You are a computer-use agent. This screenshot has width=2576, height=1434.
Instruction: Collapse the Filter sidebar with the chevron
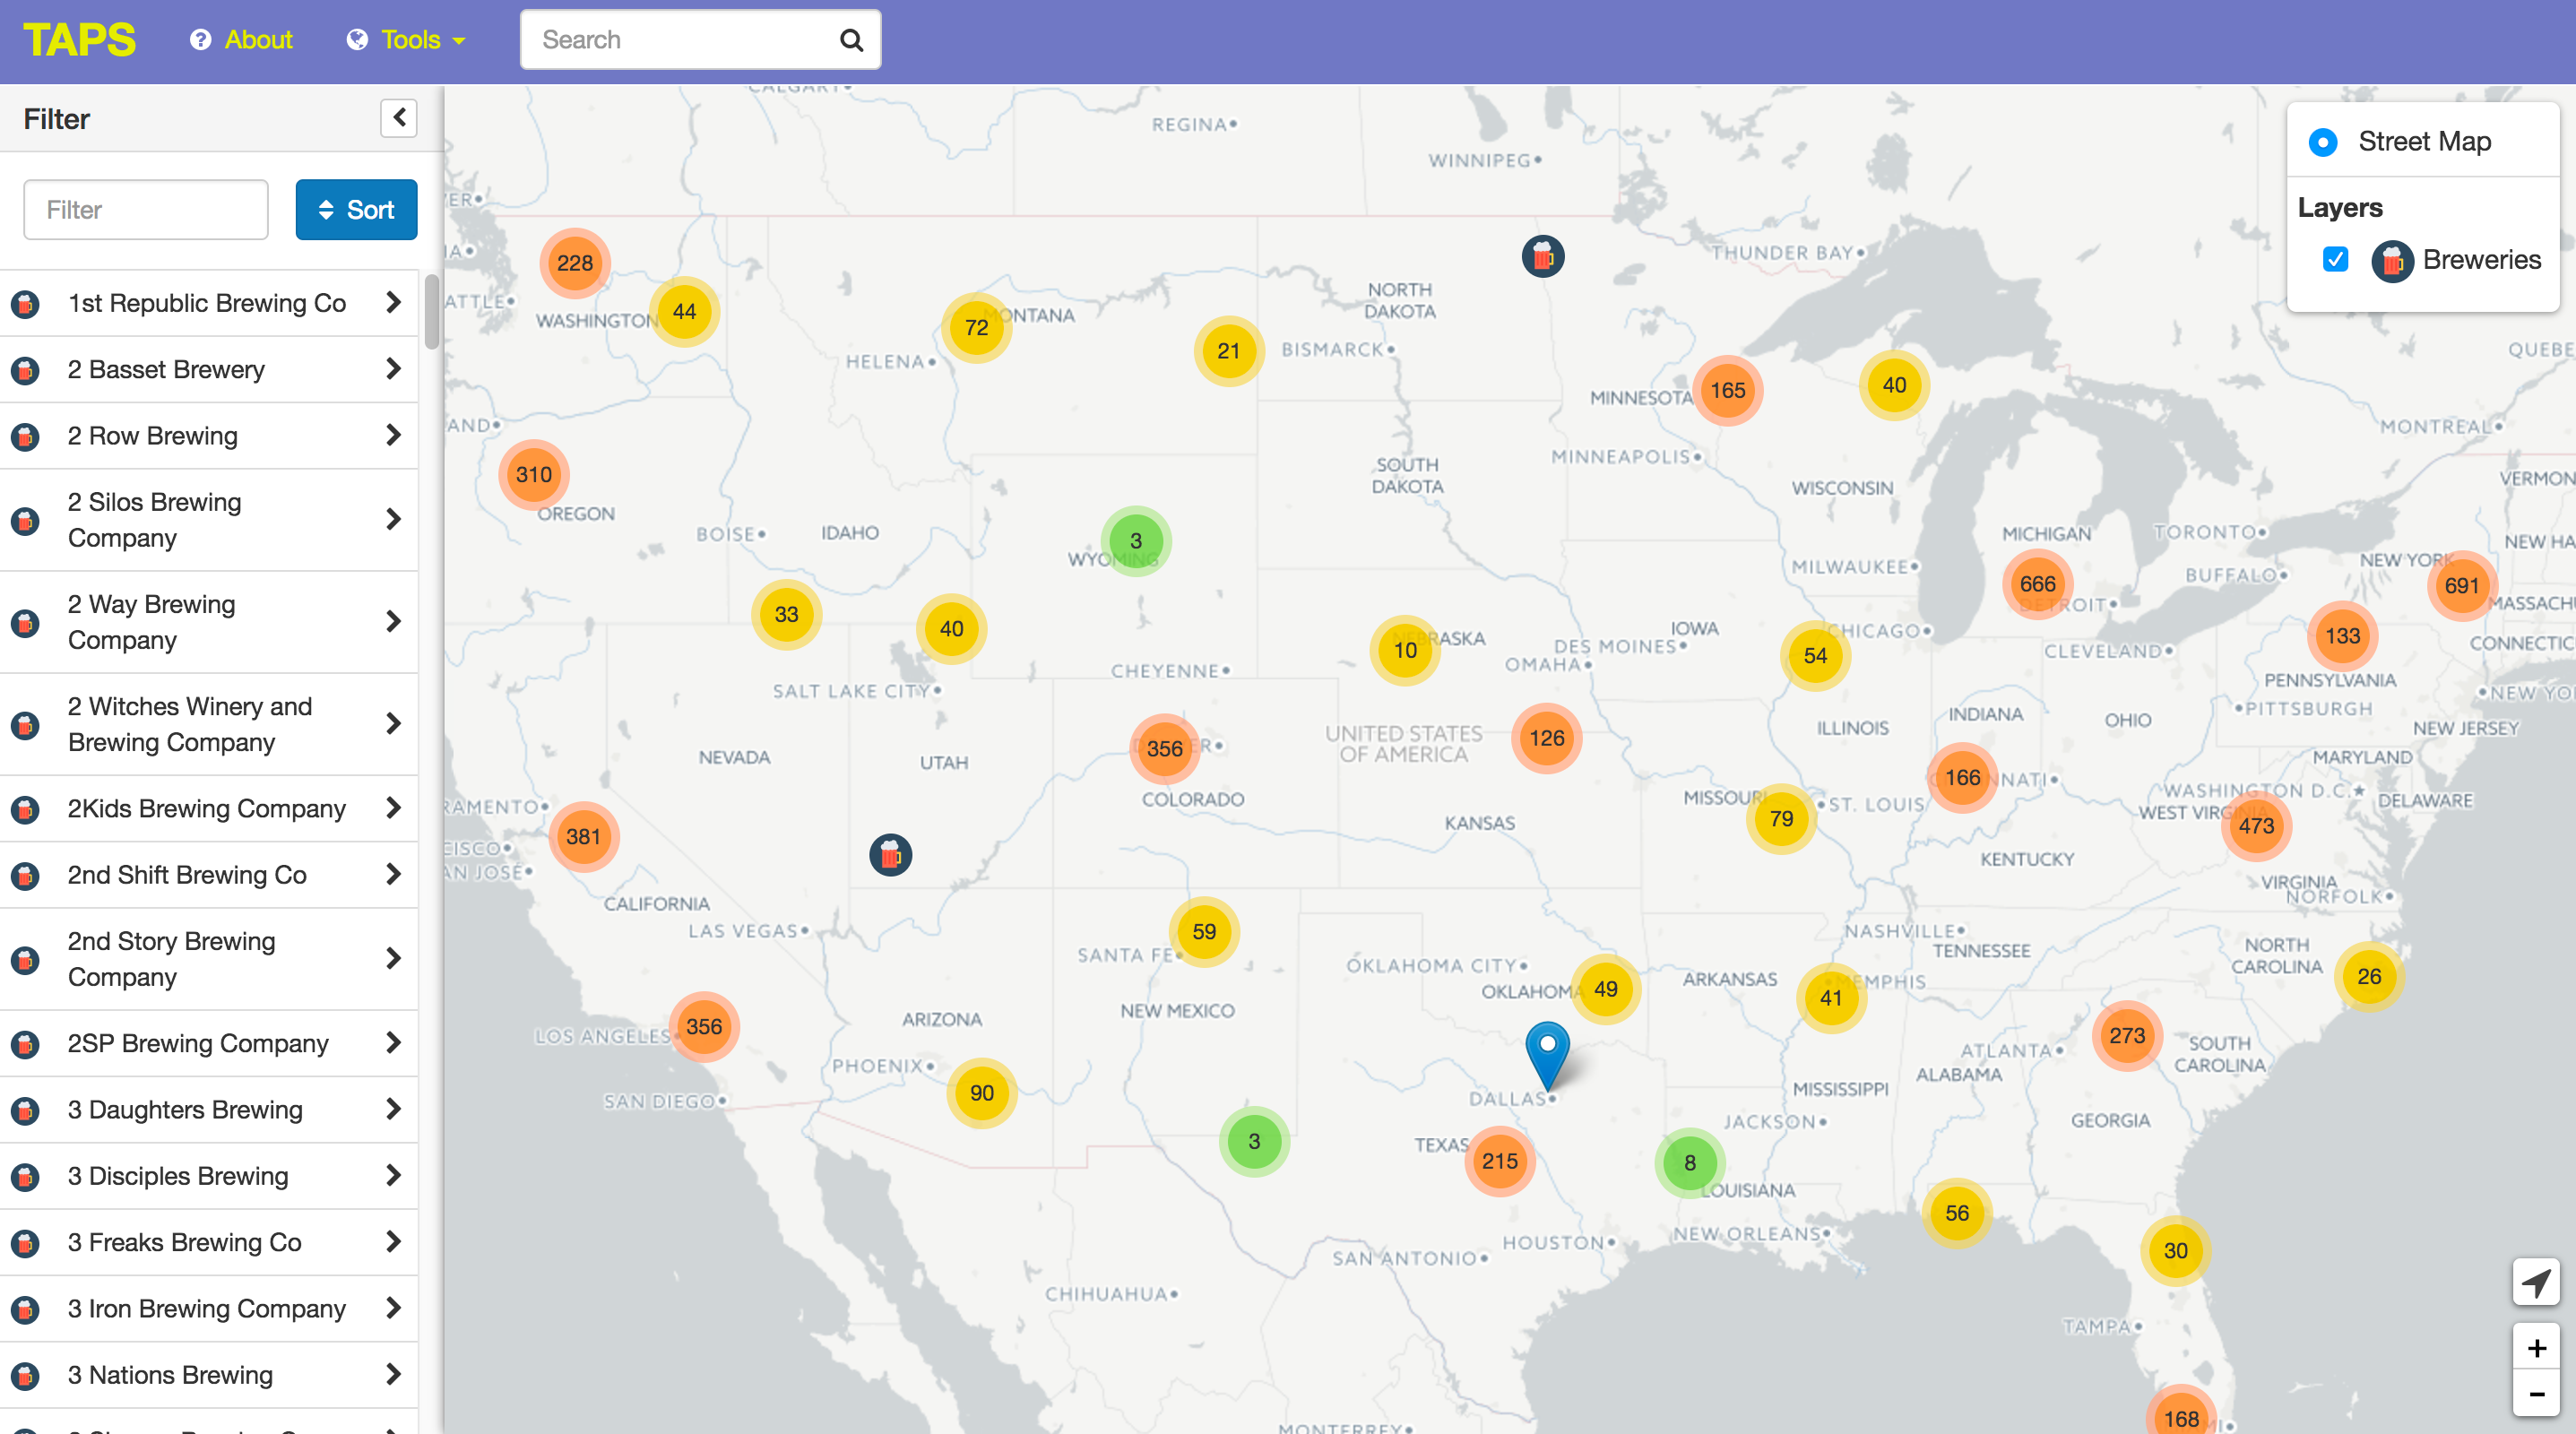pos(399,118)
